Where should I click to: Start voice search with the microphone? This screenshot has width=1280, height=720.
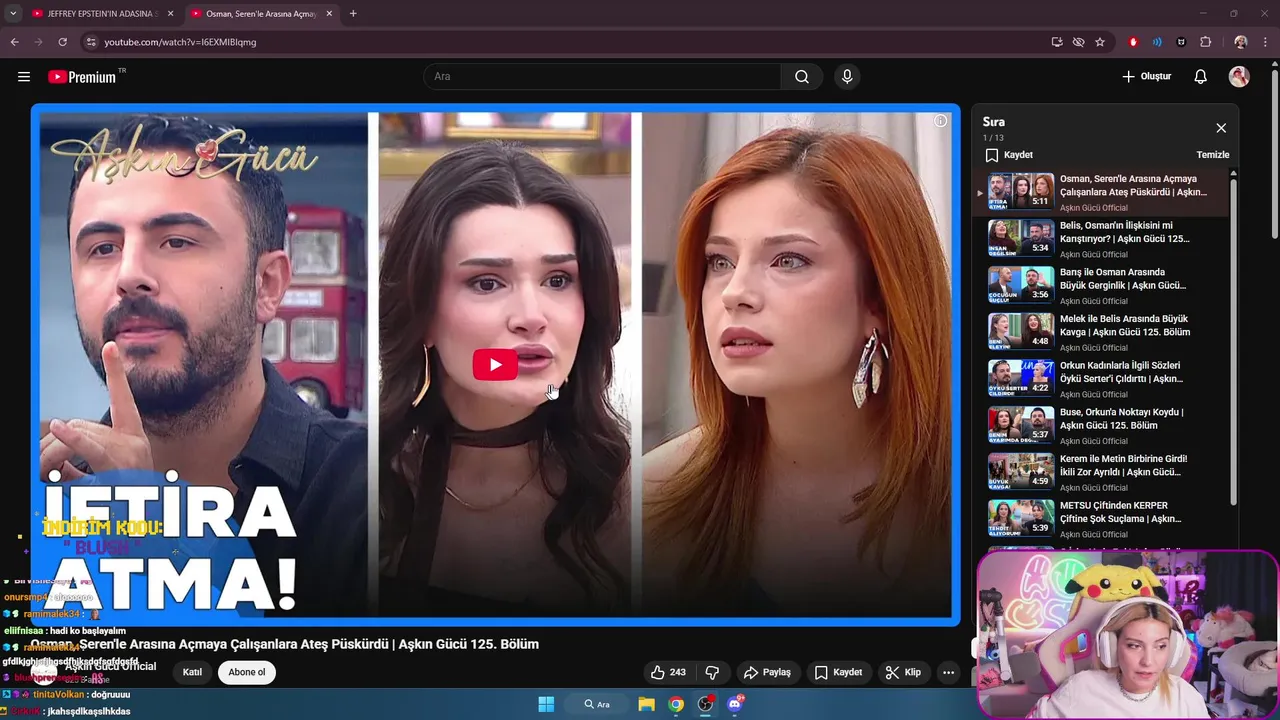pos(847,77)
